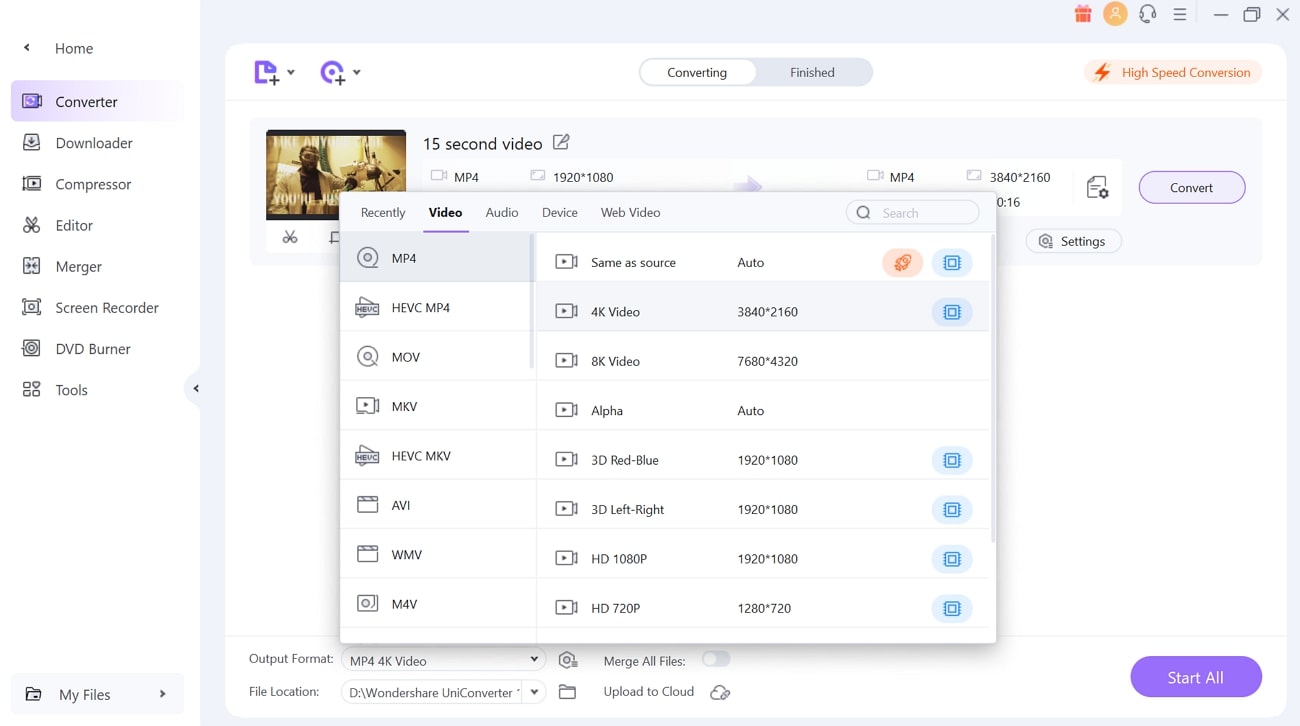Open the DVD Burner section
This screenshot has width=1300, height=726.
[95, 348]
